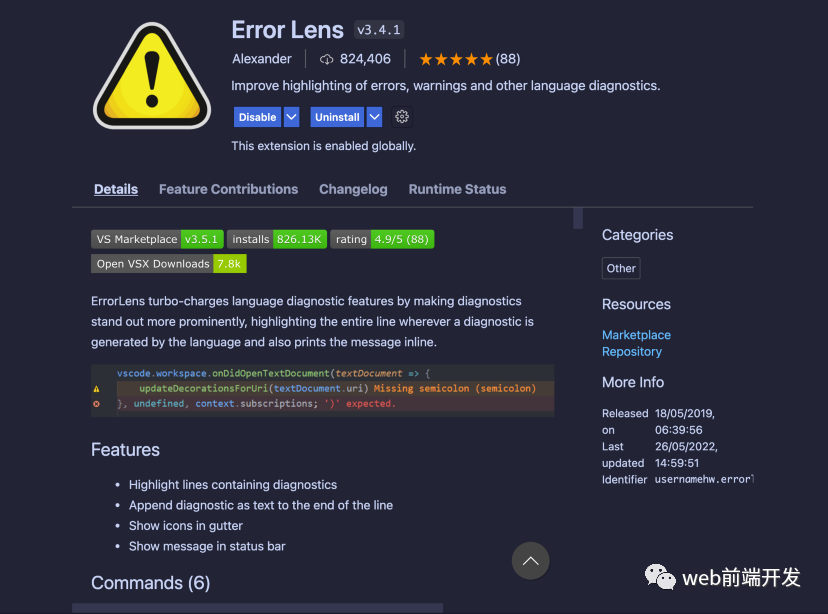Click the installs 826.13K badge
828x614 pixels.
pos(277,239)
